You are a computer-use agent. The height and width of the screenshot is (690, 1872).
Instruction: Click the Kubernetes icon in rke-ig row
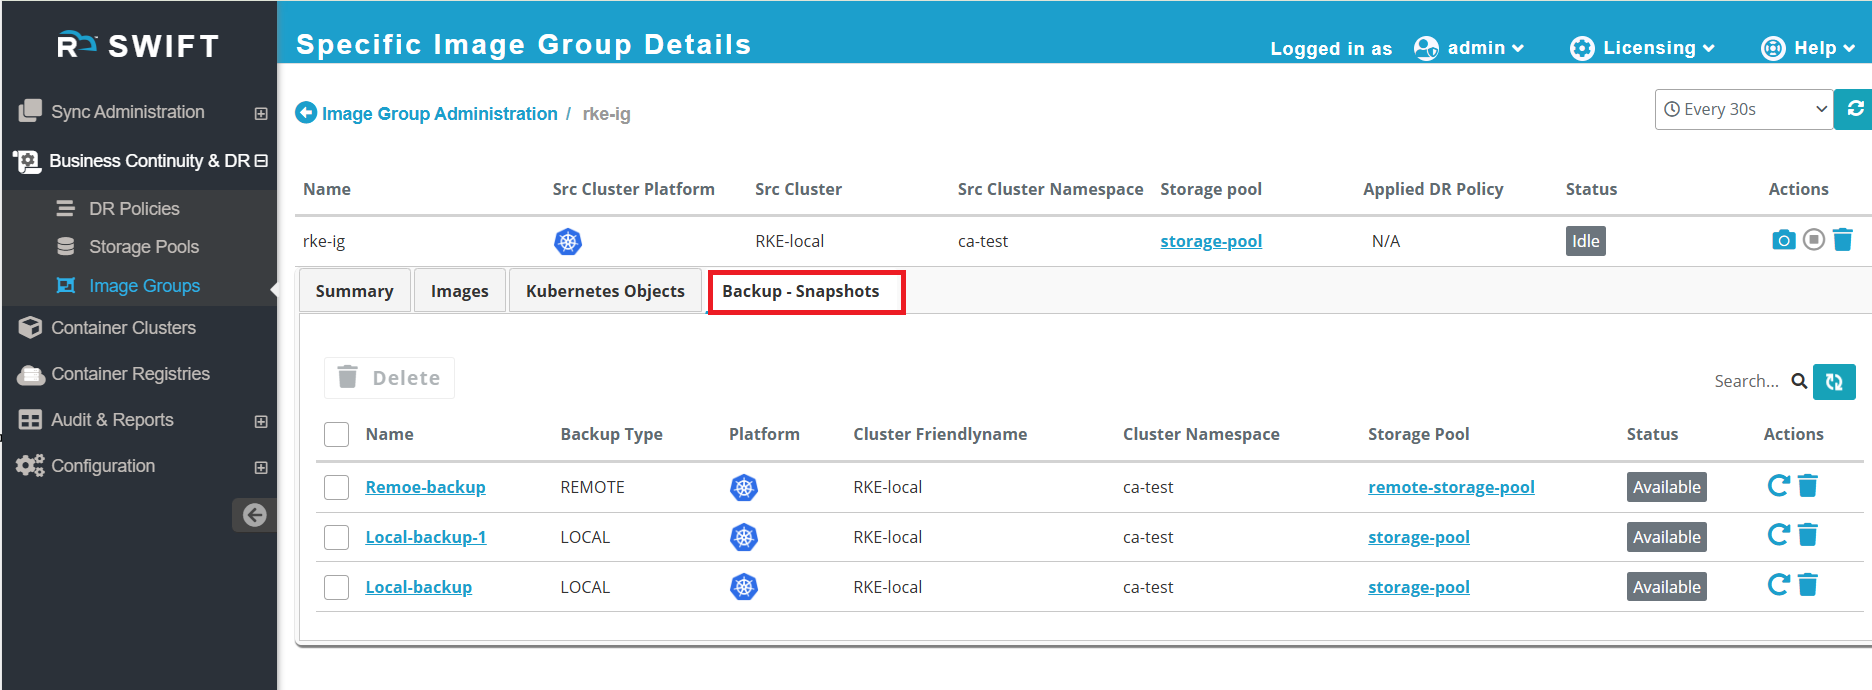coord(568,241)
